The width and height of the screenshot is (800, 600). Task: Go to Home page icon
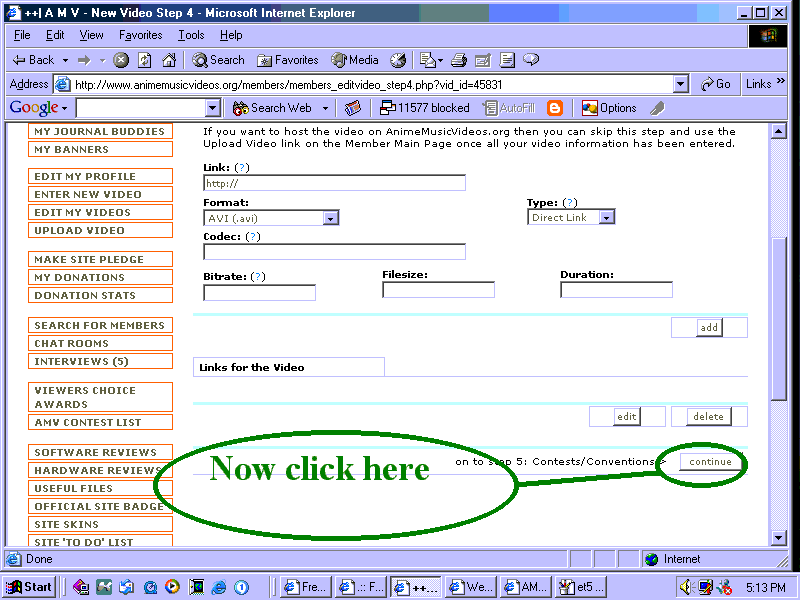(169, 60)
